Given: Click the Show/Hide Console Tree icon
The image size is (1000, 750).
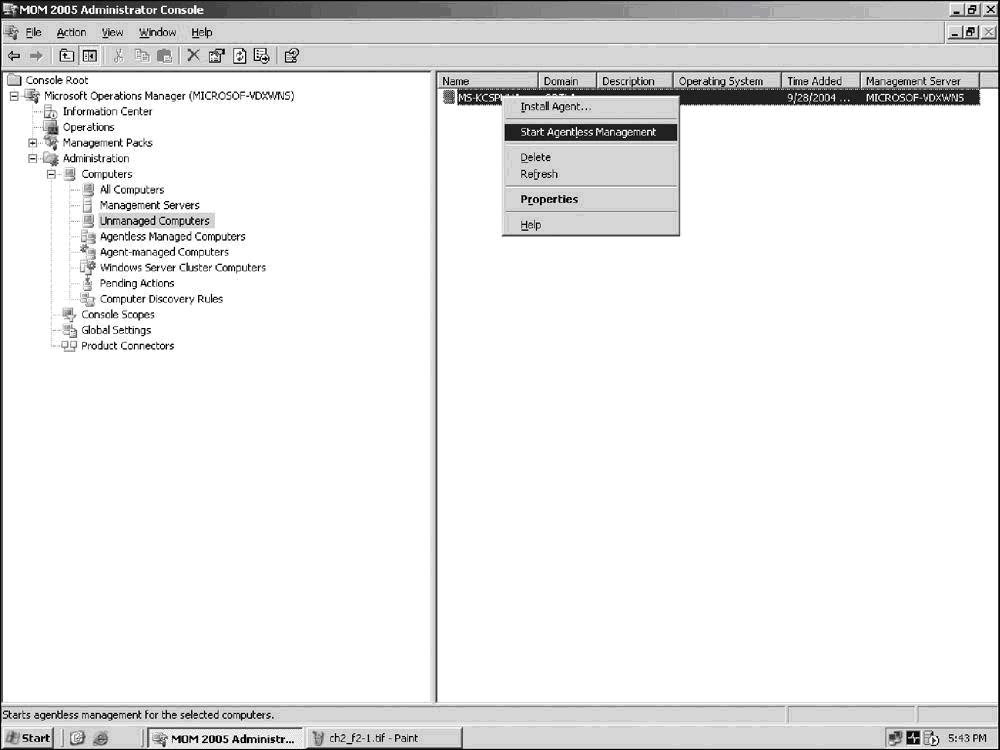Looking at the screenshot, I should (x=89, y=56).
